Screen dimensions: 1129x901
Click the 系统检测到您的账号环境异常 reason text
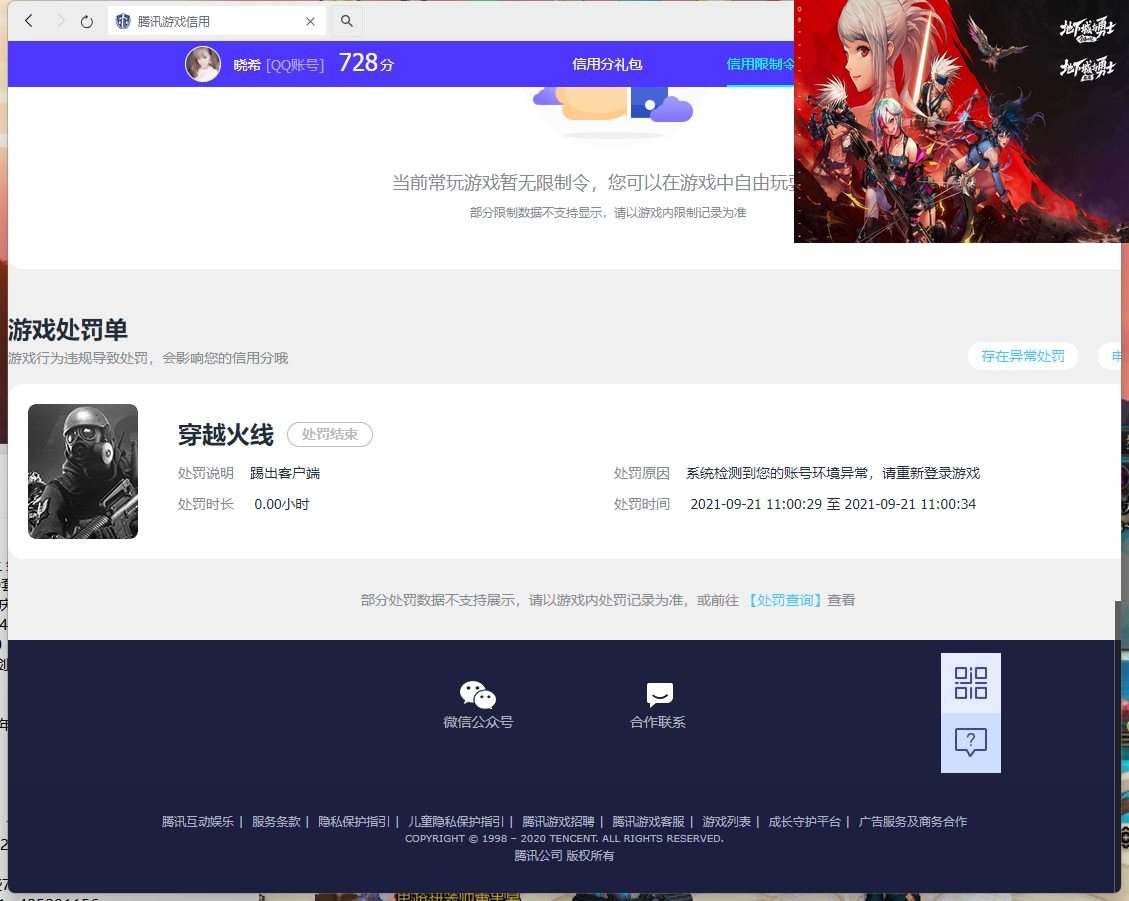click(x=833, y=473)
